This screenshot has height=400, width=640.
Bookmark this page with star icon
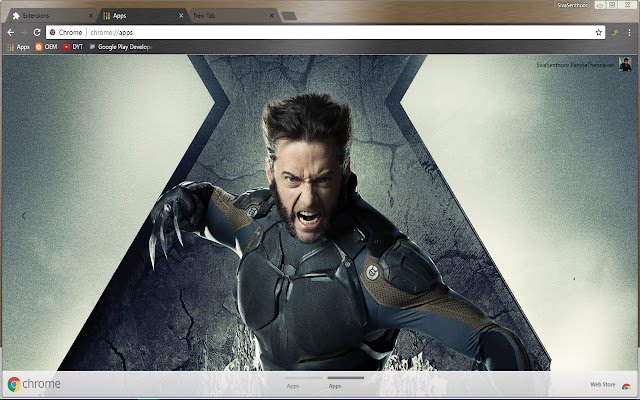pos(598,32)
